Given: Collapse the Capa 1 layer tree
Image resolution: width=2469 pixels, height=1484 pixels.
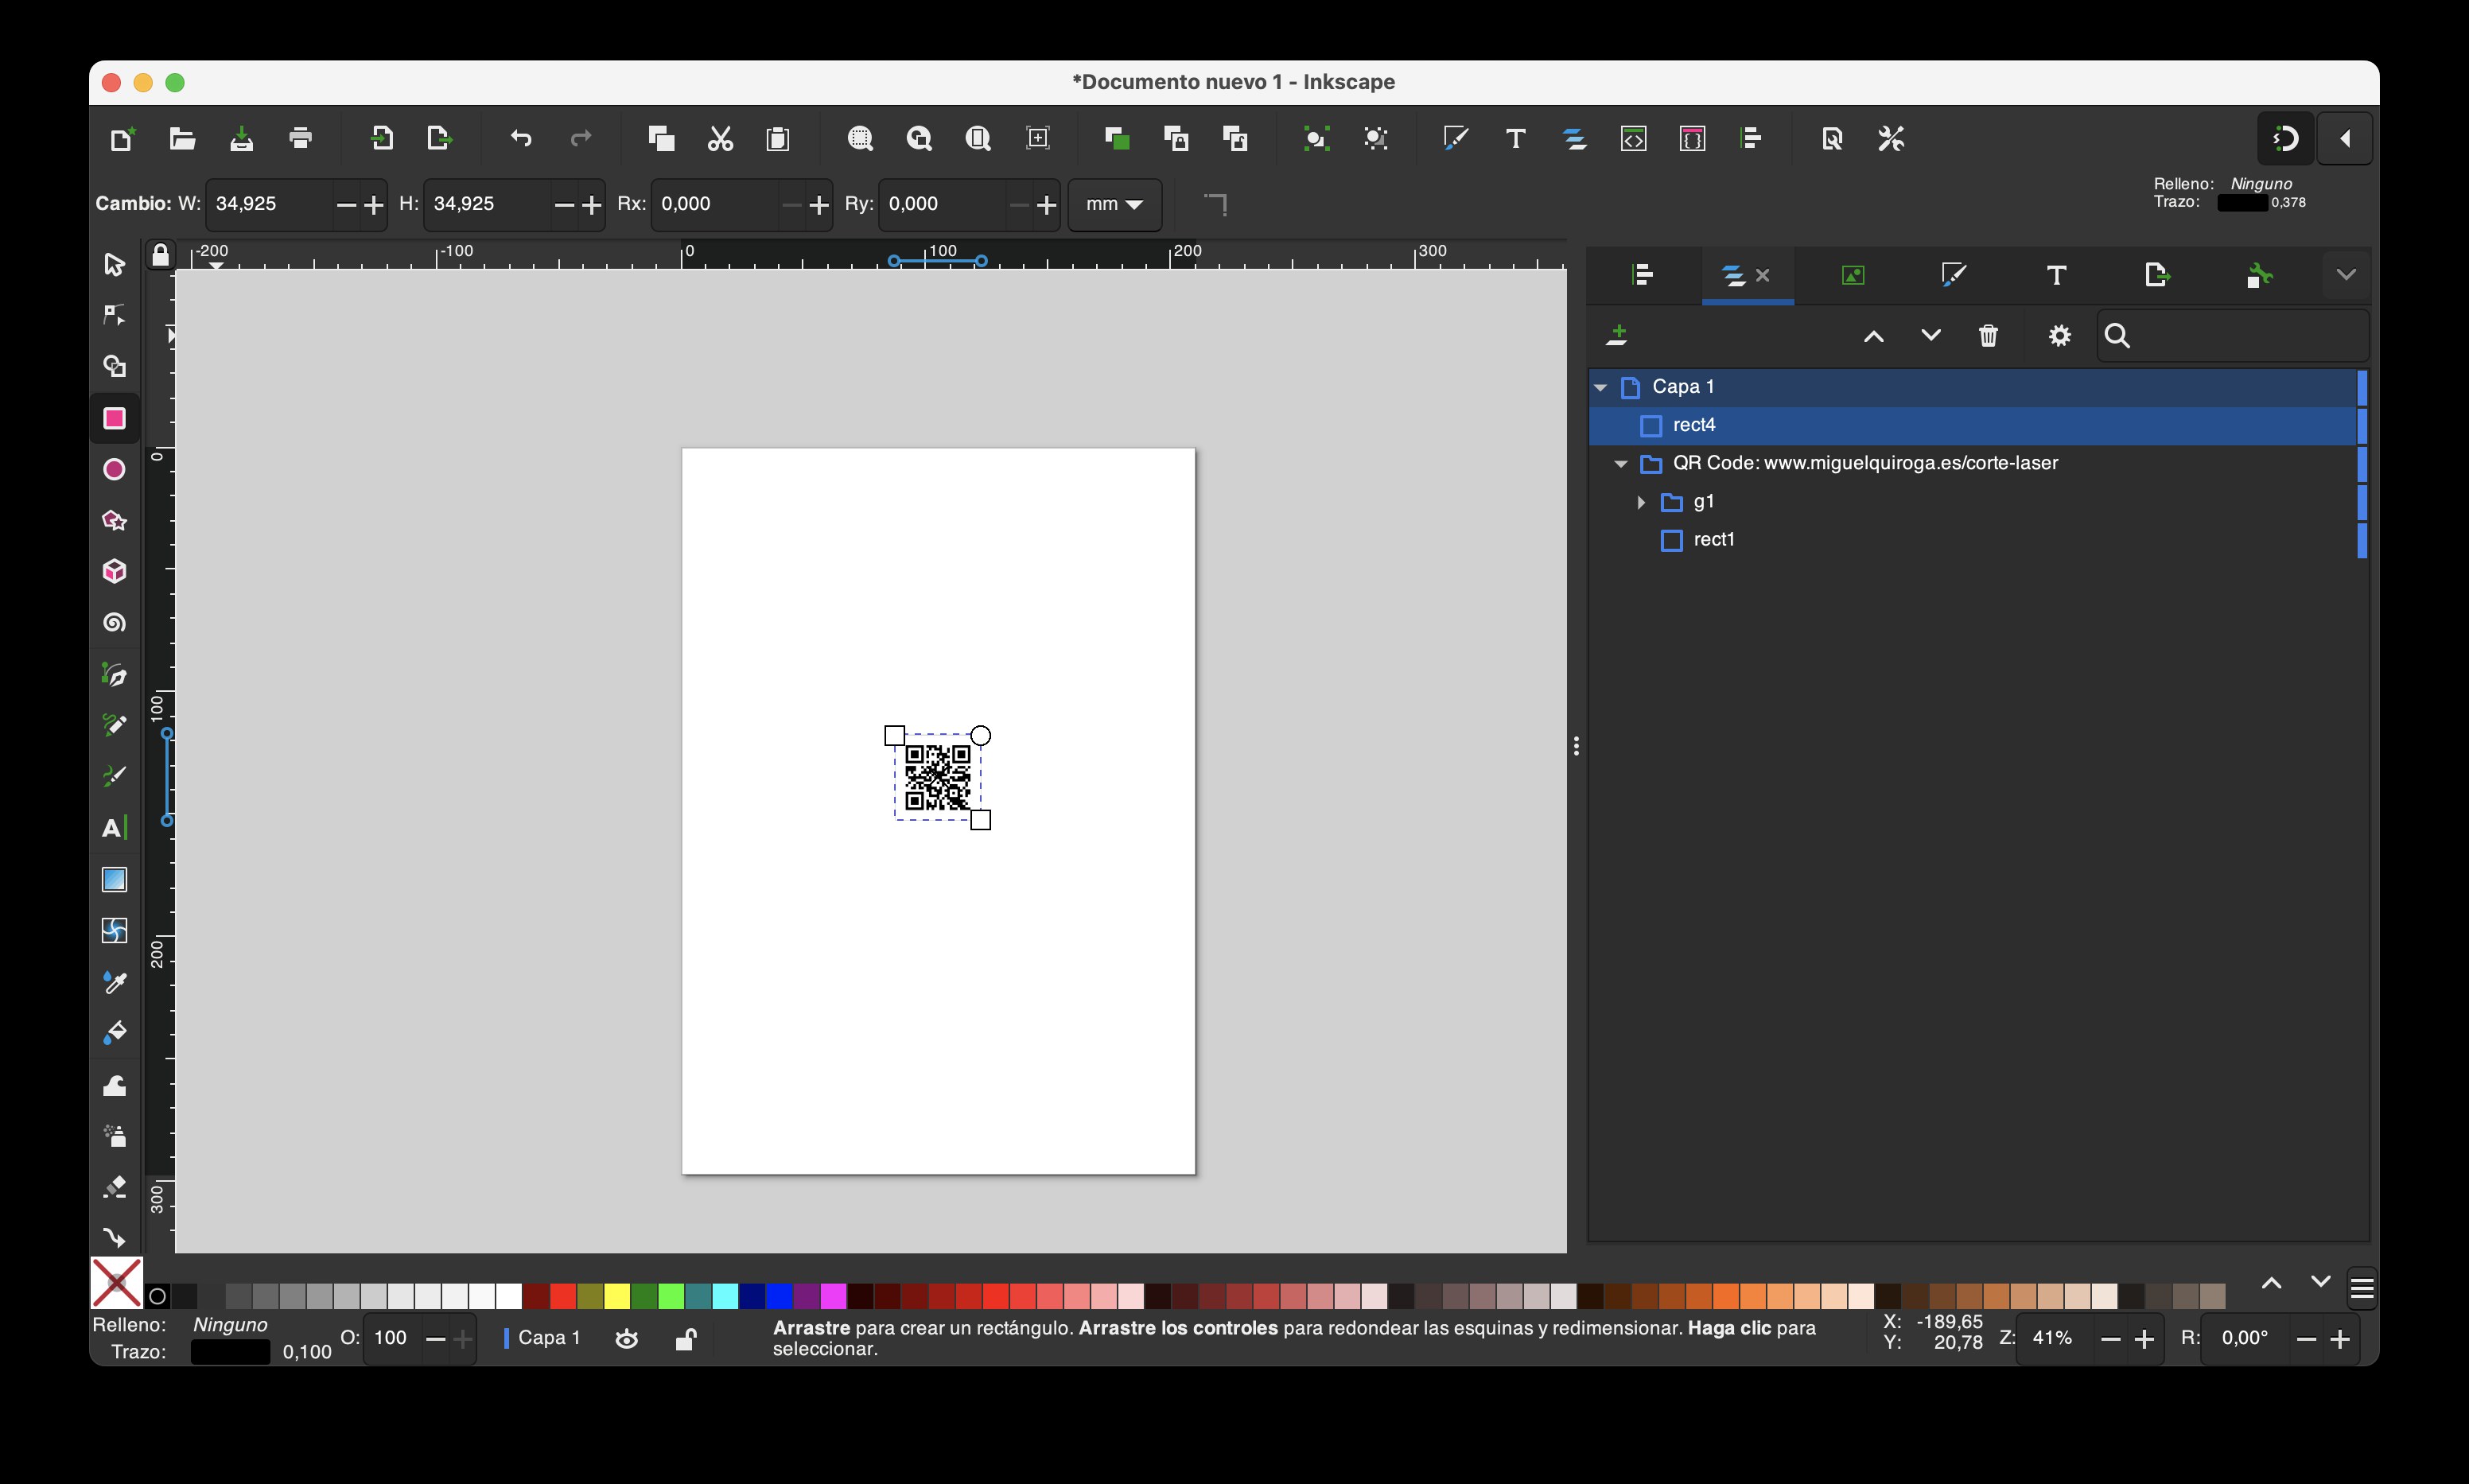Looking at the screenshot, I should coord(1600,387).
